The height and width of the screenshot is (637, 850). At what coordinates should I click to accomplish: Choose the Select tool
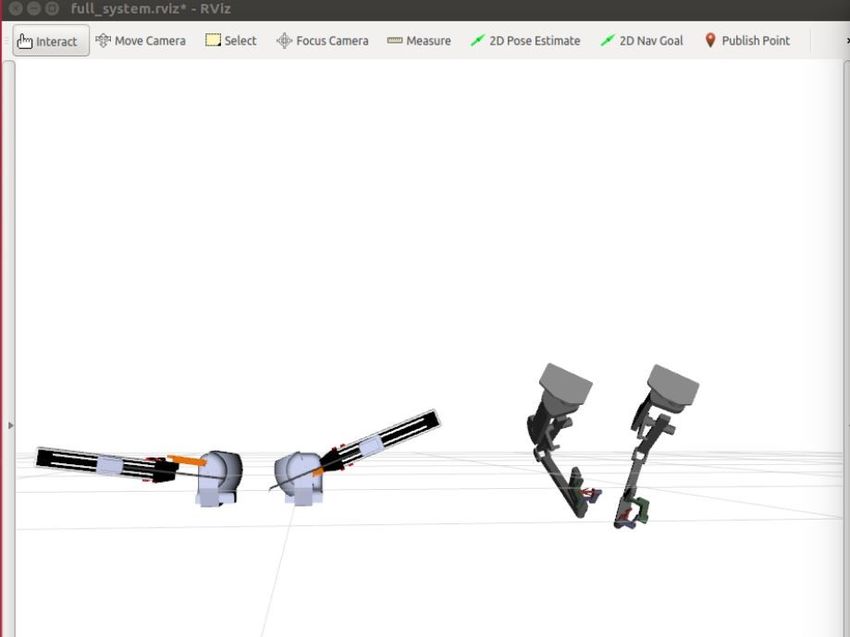(231, 41)
